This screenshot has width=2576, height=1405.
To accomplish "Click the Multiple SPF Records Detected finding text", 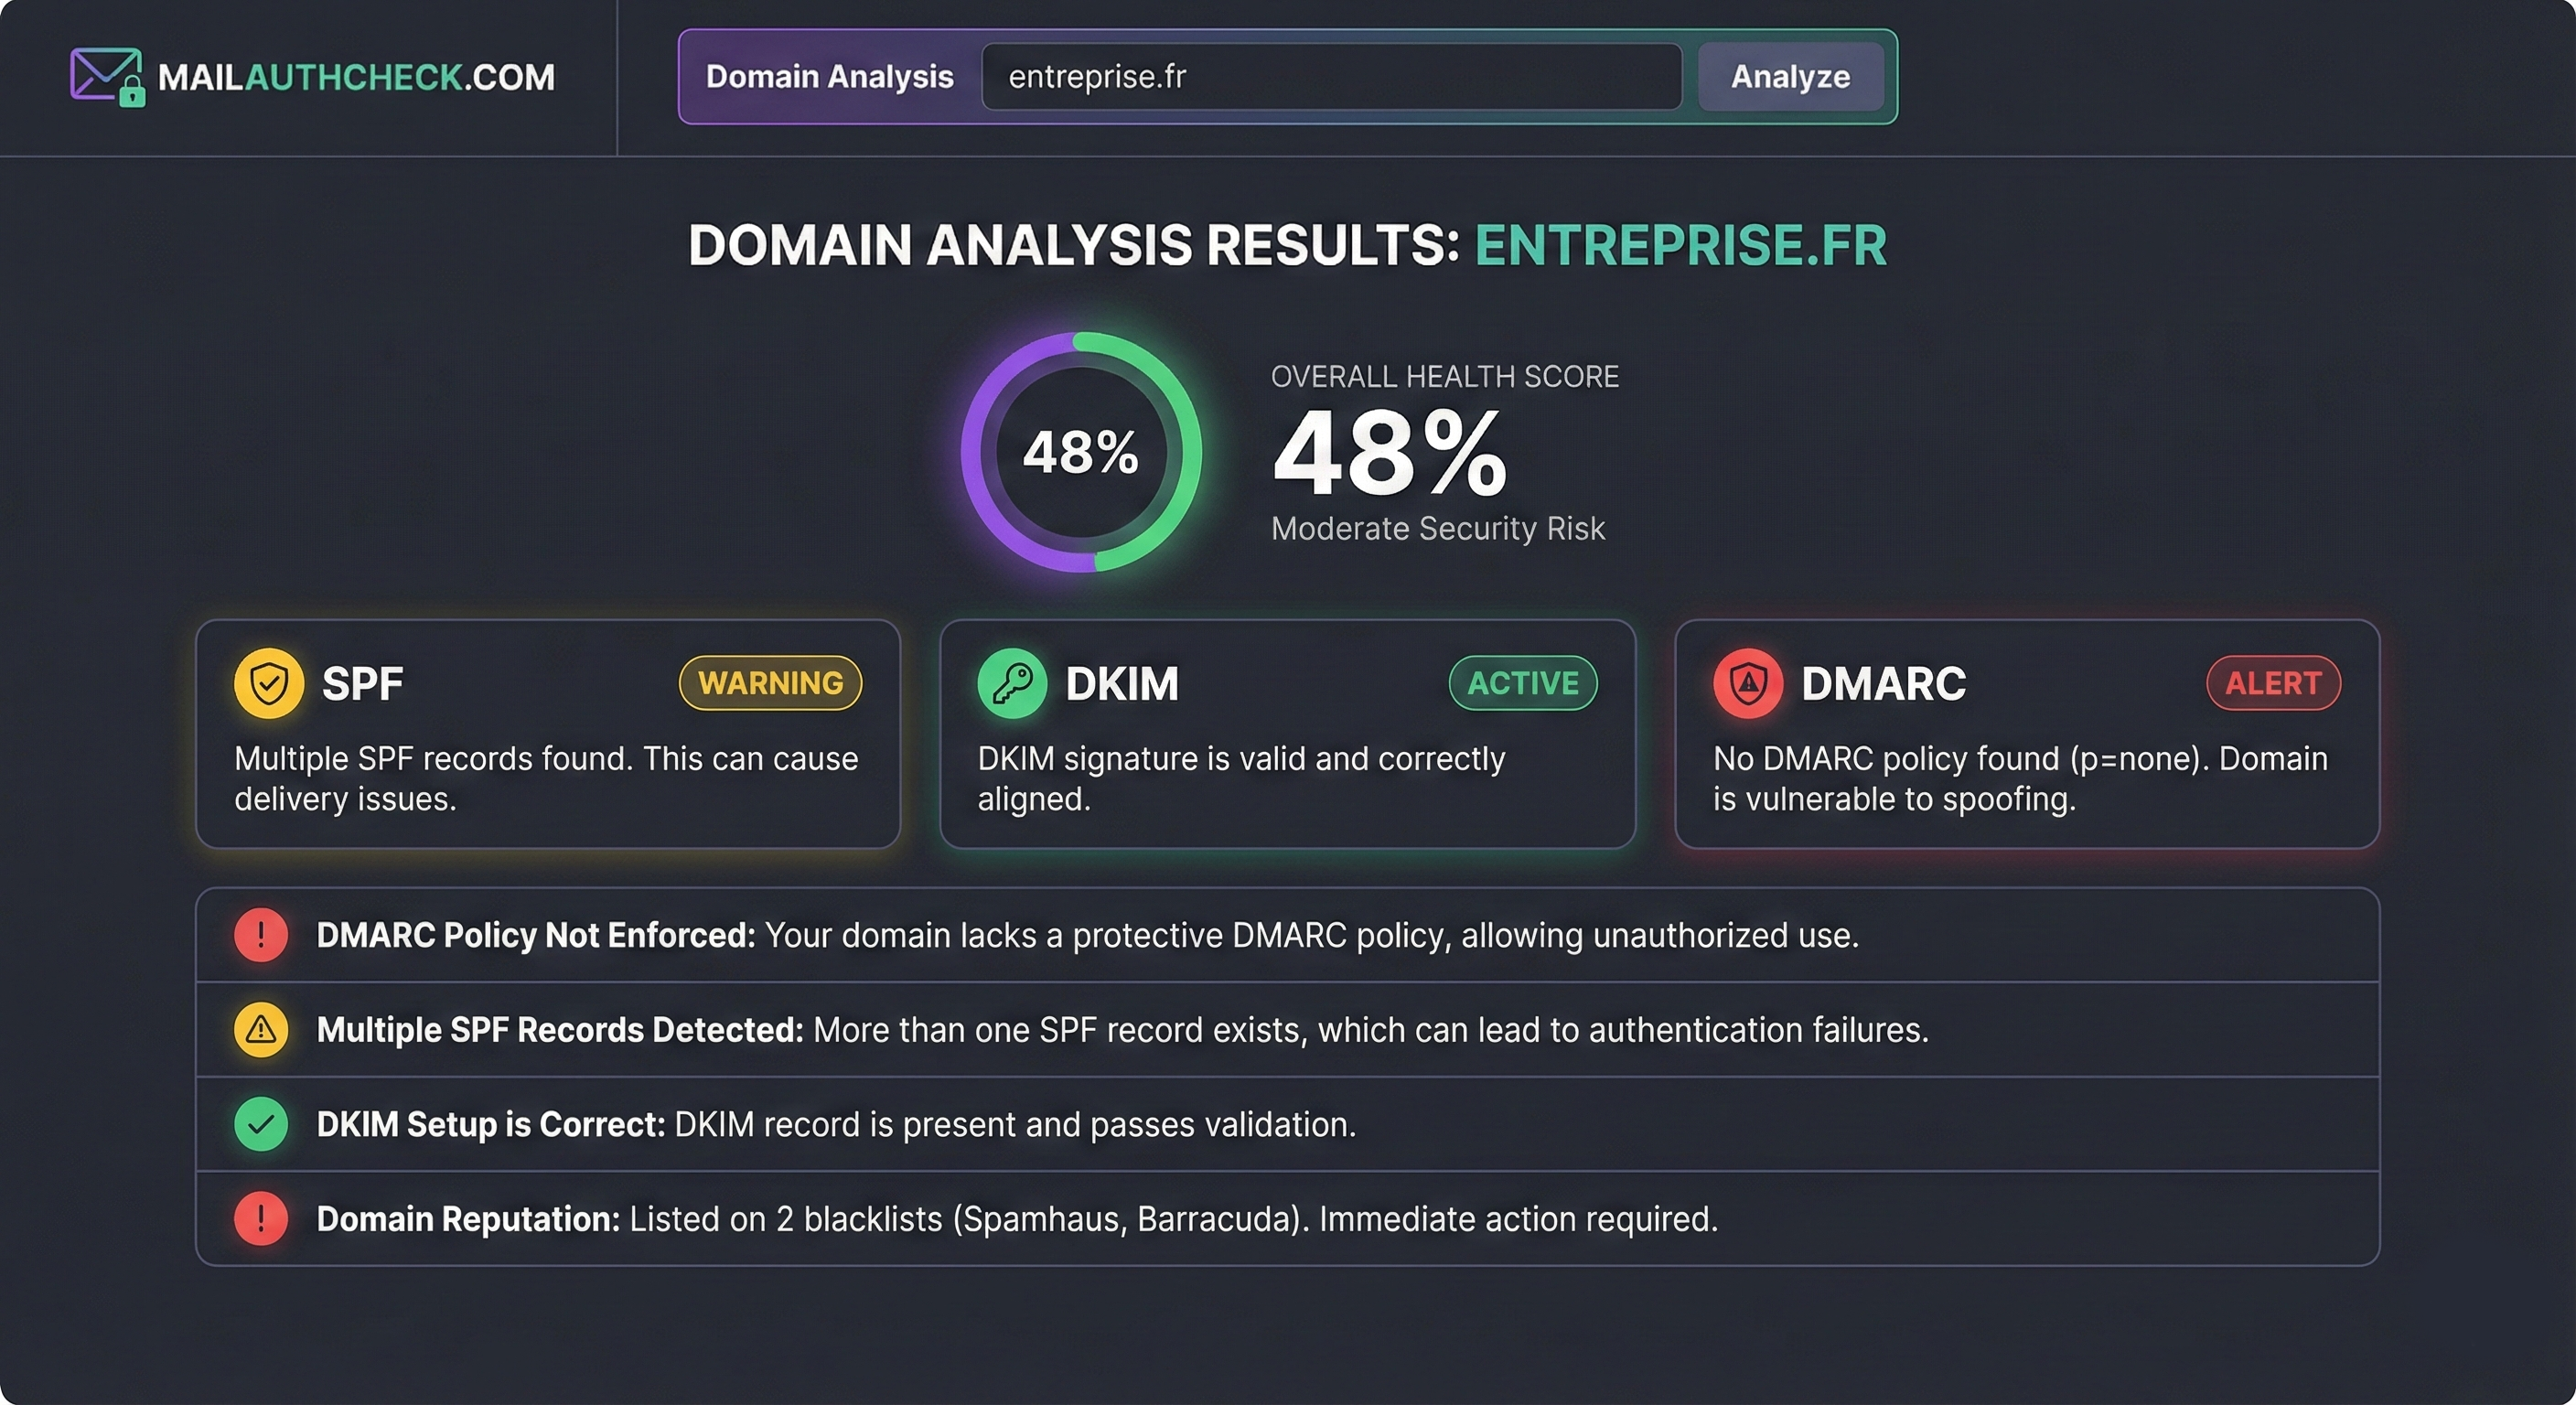I will (x=1122, y=1029).
